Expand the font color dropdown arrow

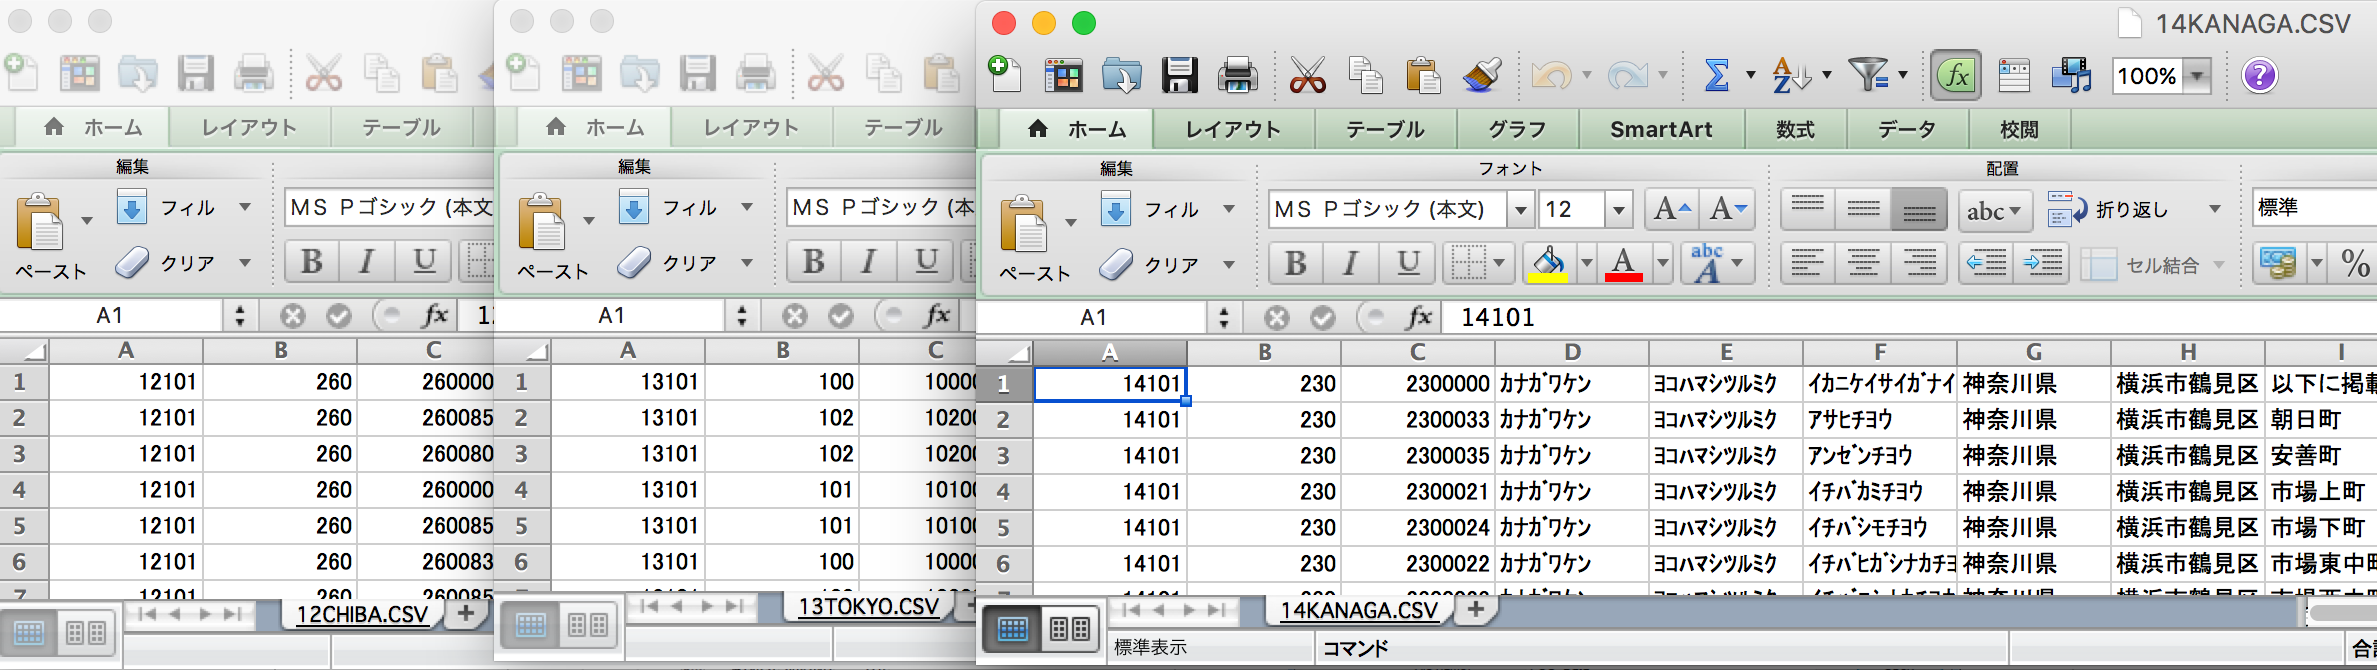[1662, 265]
